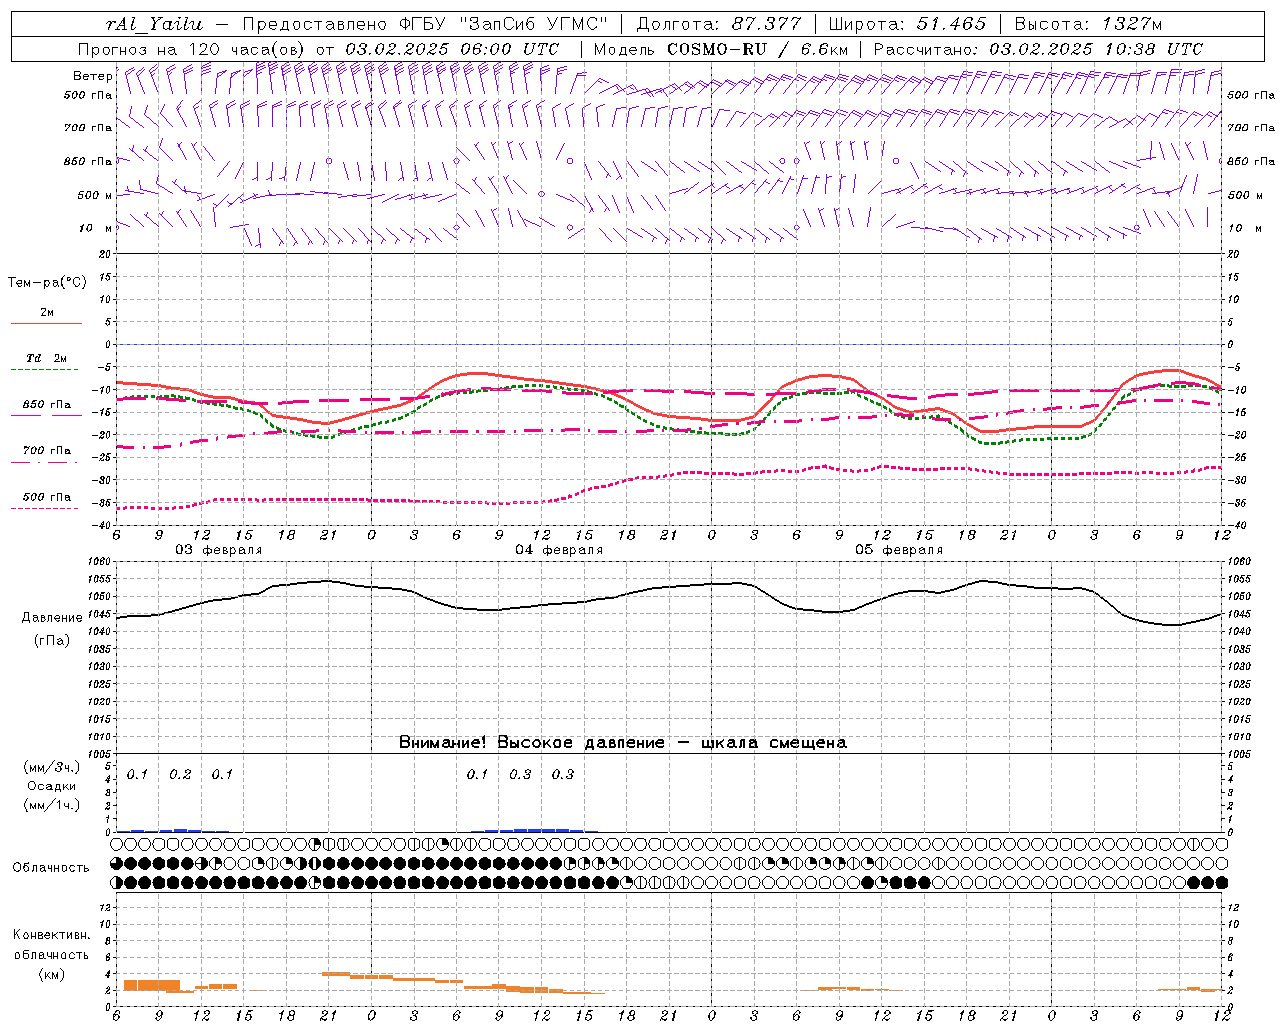The height and width of the screenshot is (1024, 1280).
Task: Select the latitude value "51.465"
Action: (x=951, y=24)
